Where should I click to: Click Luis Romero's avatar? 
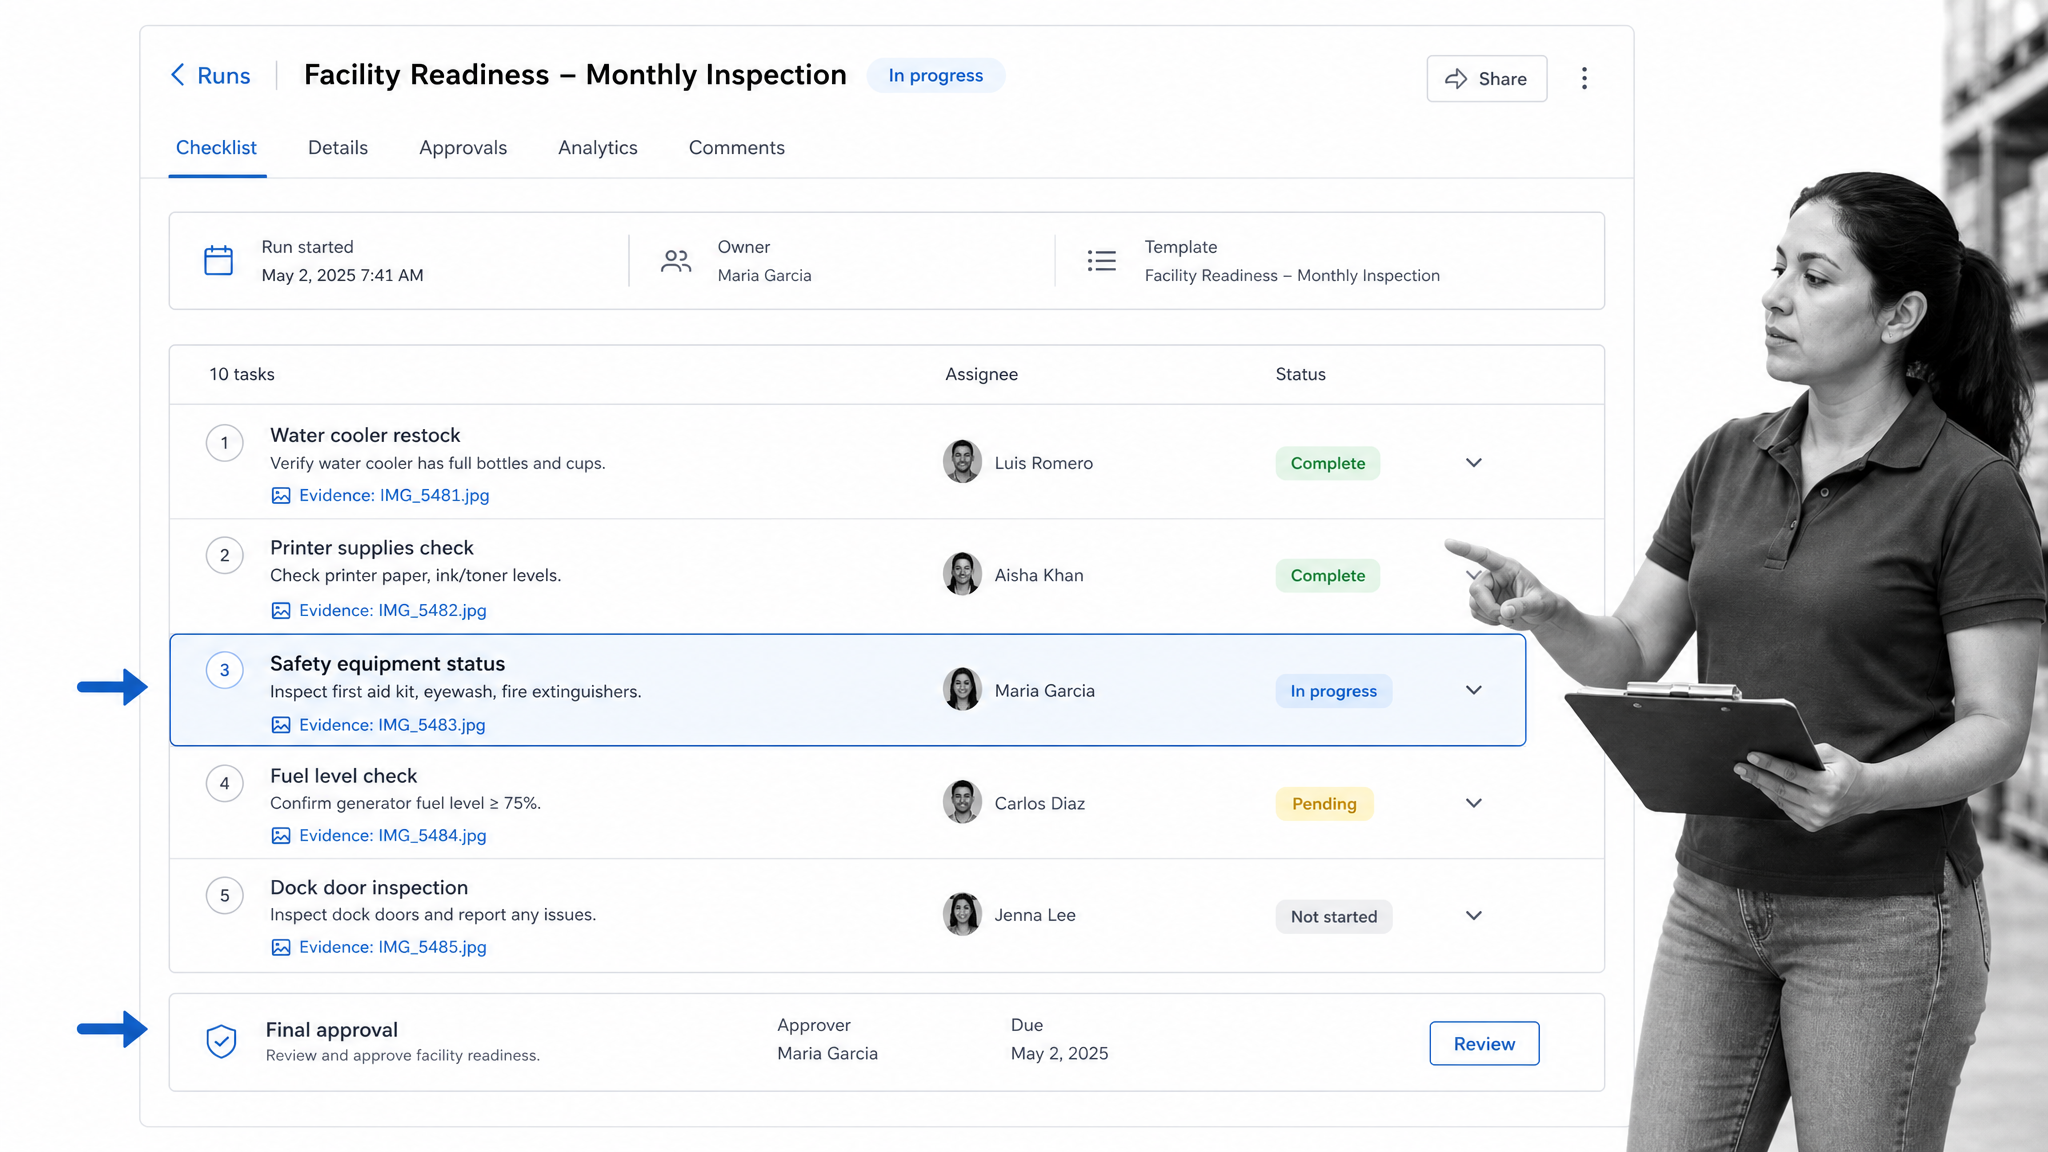[962, 462]
